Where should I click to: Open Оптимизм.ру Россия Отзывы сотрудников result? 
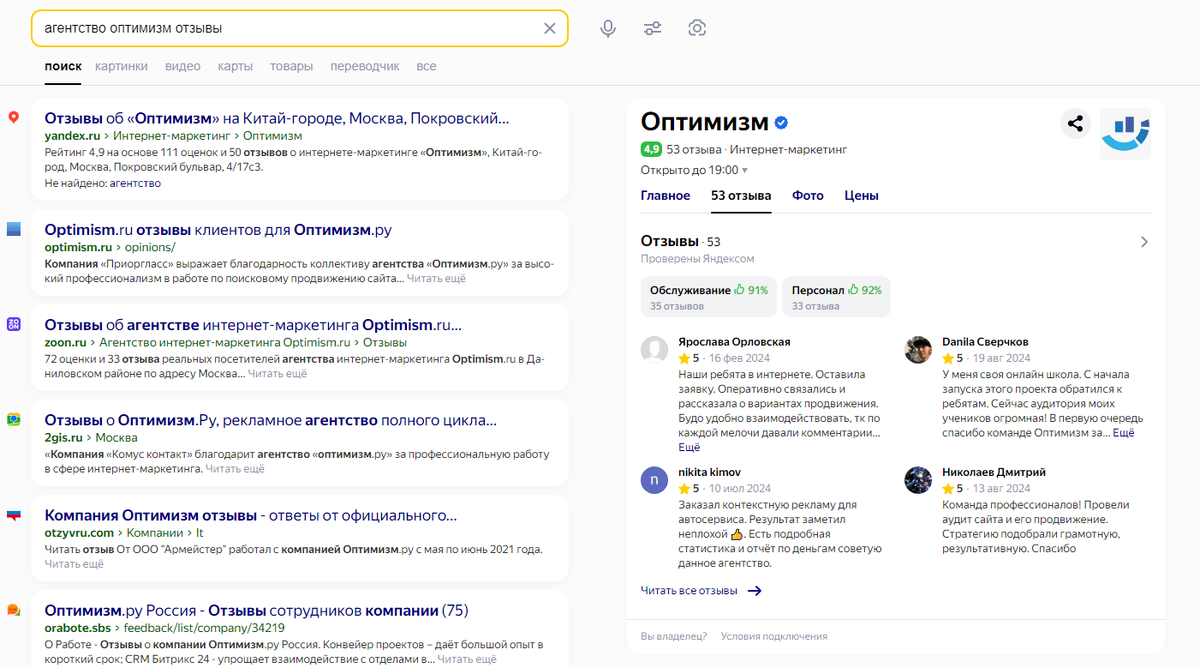point(256,611)
